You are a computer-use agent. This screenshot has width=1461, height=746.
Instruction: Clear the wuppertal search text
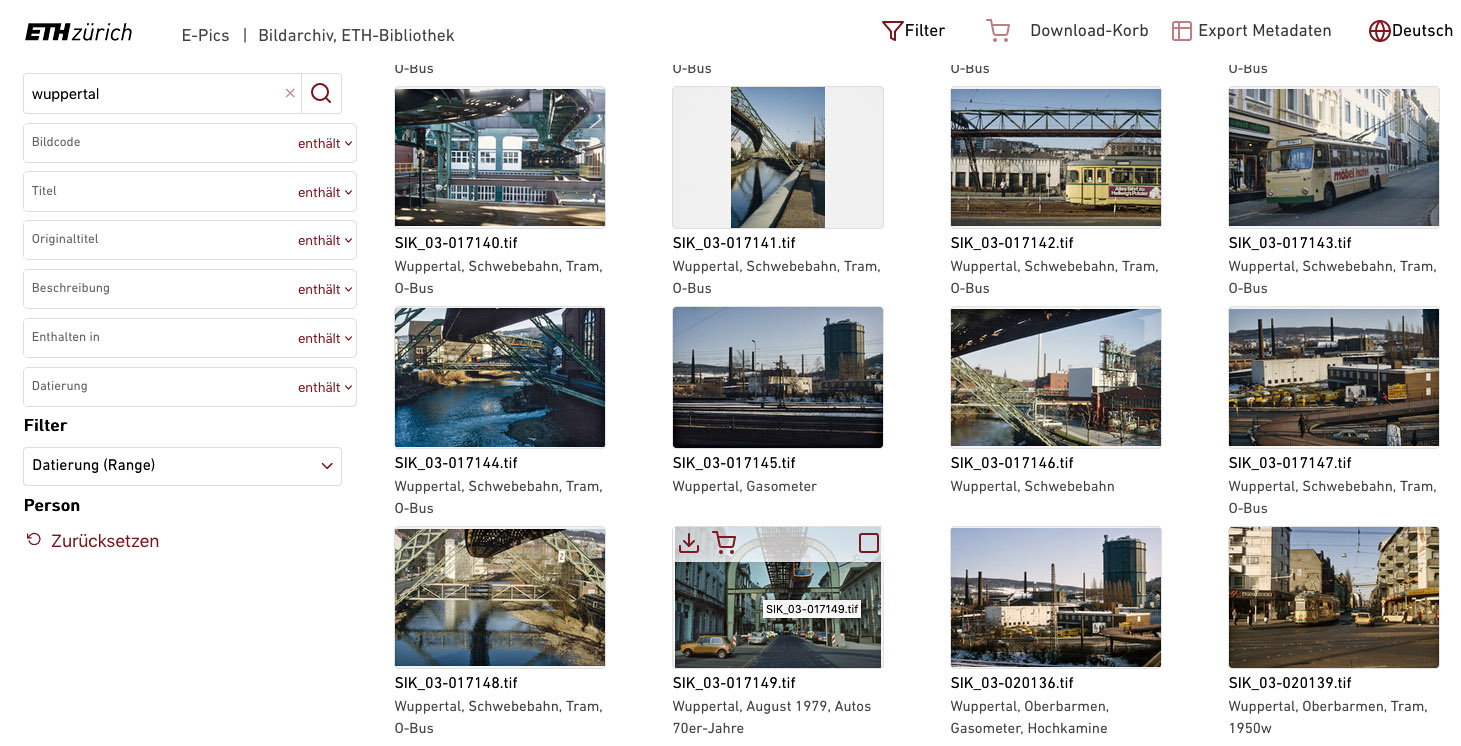click(x=290, y=93)
